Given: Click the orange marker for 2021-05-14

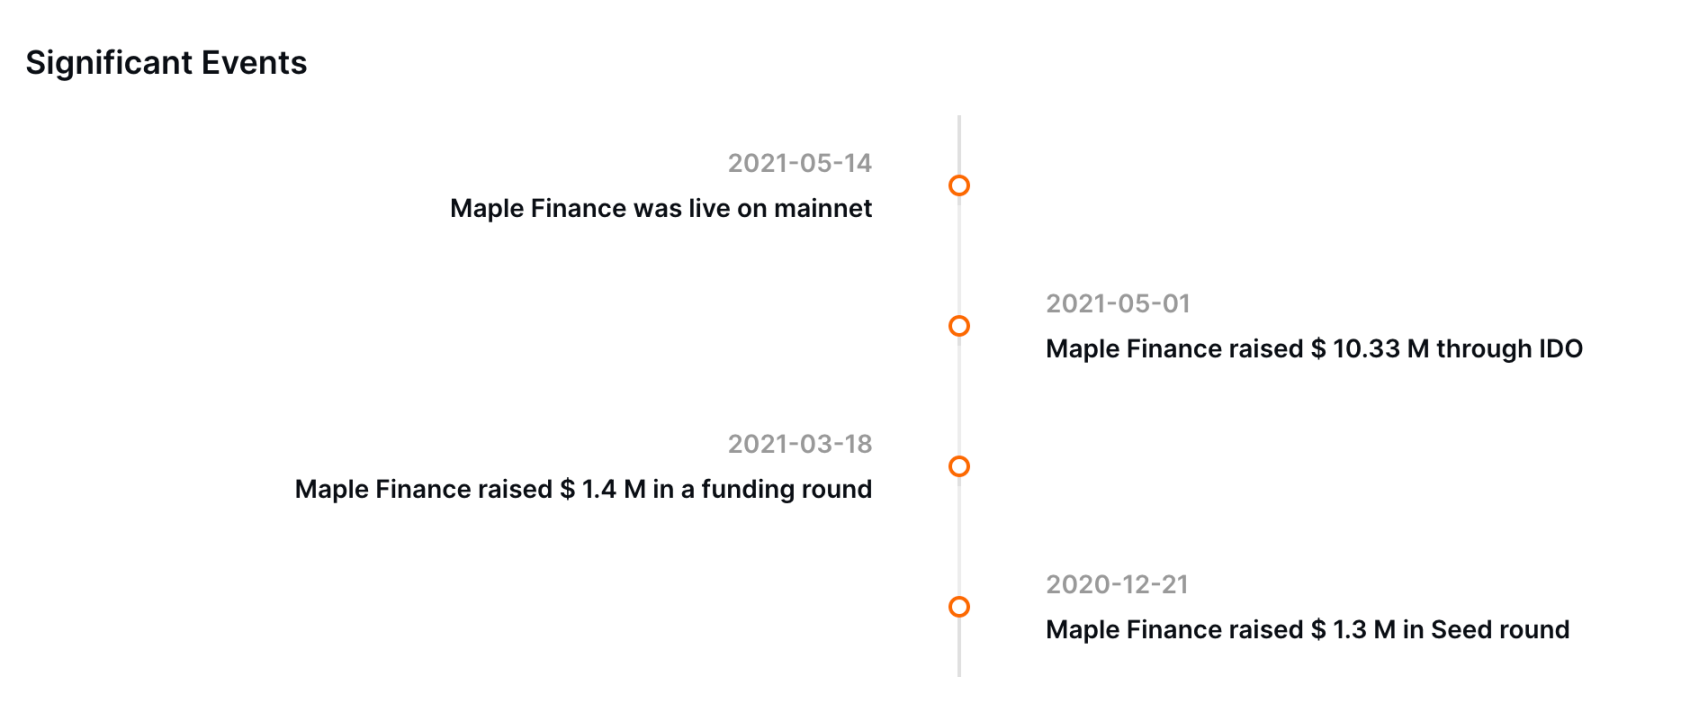Looking at the screenshot, I should pyautogui.click(x=959, y=185).
